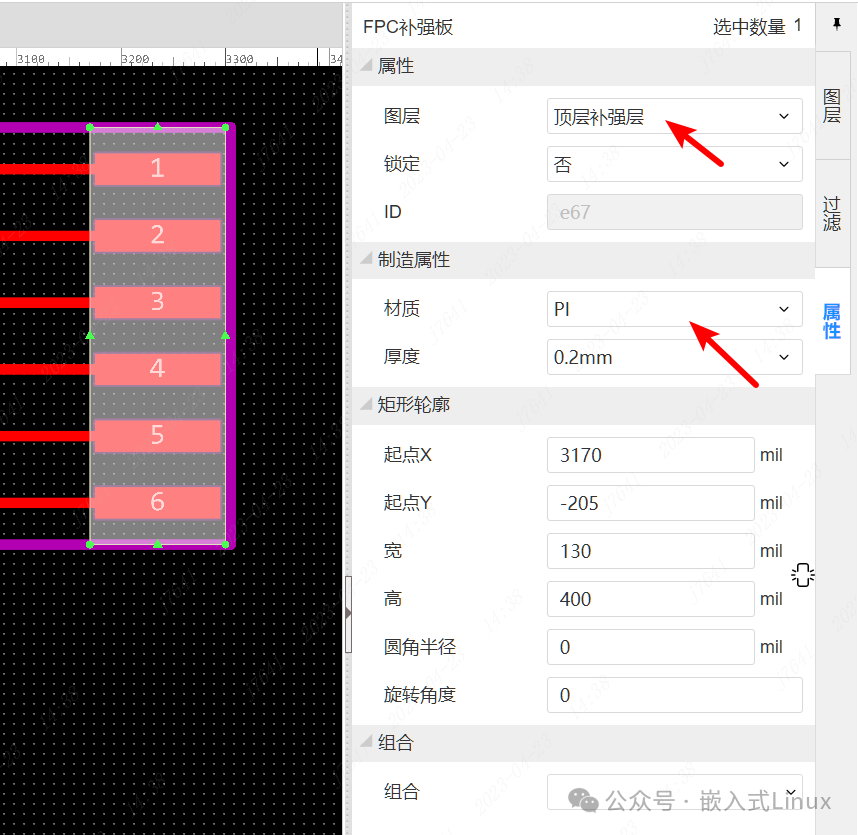Collapse the 矩形轮廓 section
The image size is (858, 835).
pos(366,405)
